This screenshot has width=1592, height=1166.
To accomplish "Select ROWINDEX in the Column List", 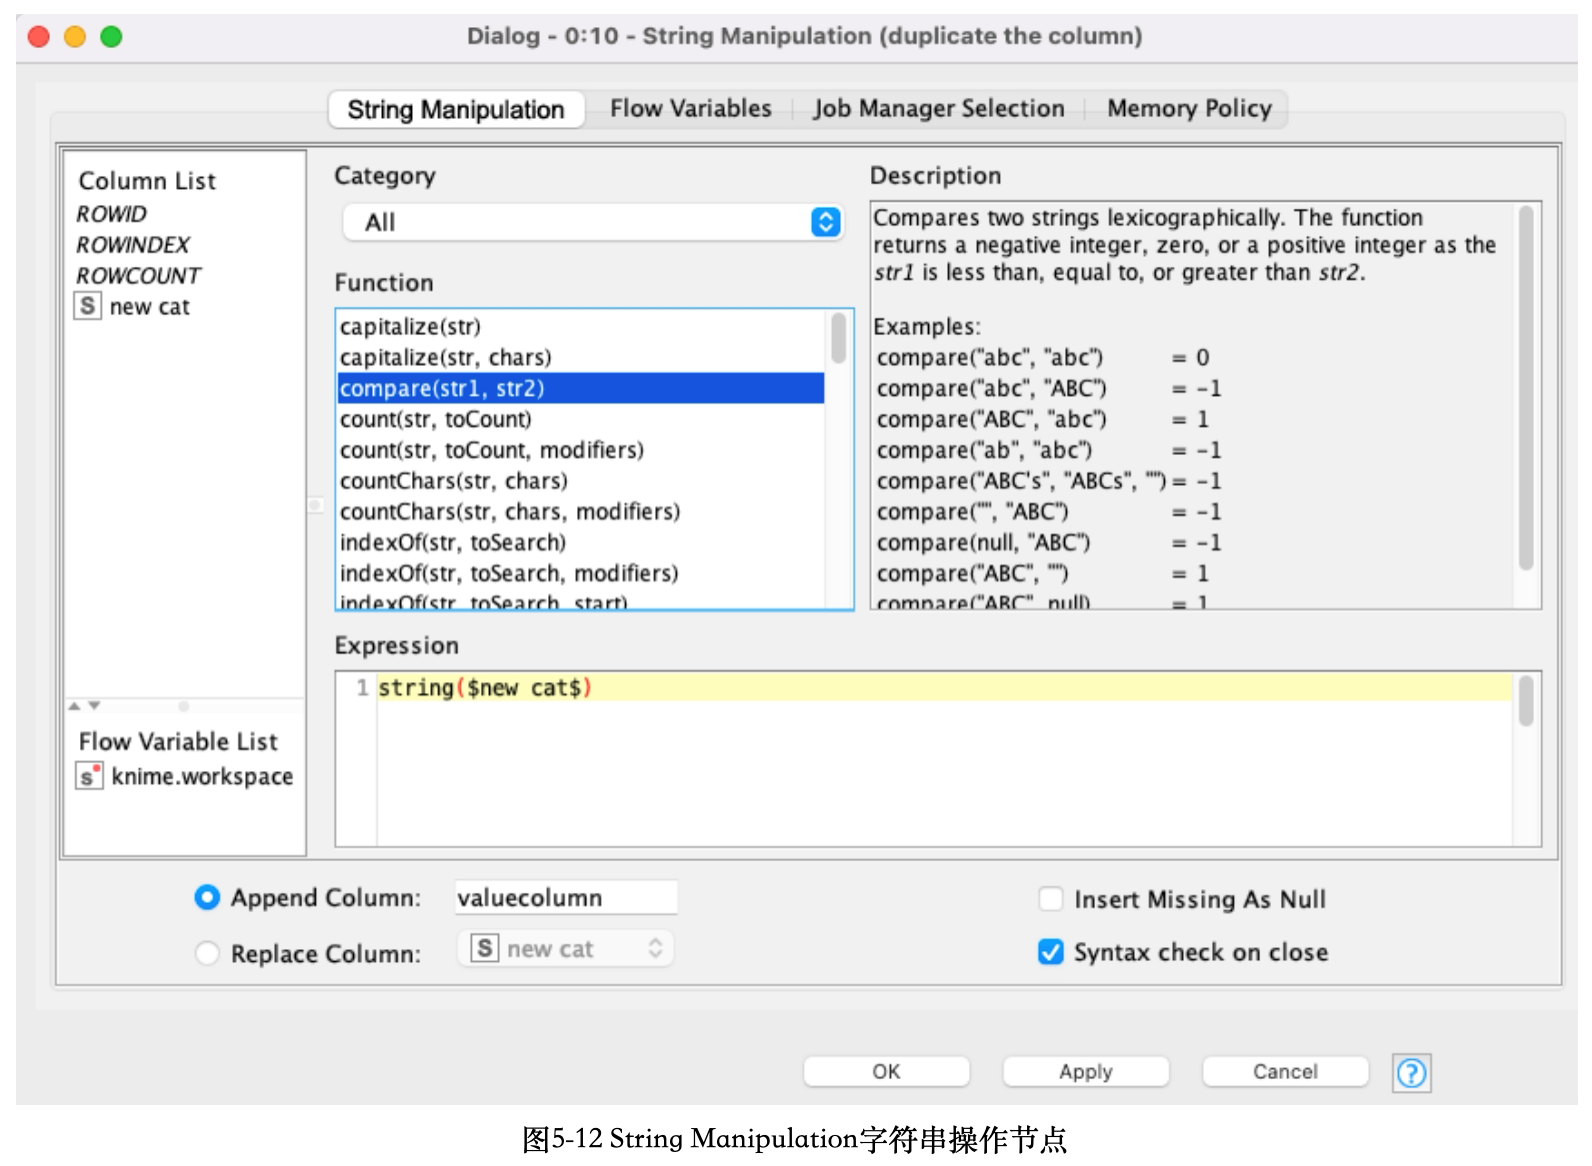I will click(132, 245).
